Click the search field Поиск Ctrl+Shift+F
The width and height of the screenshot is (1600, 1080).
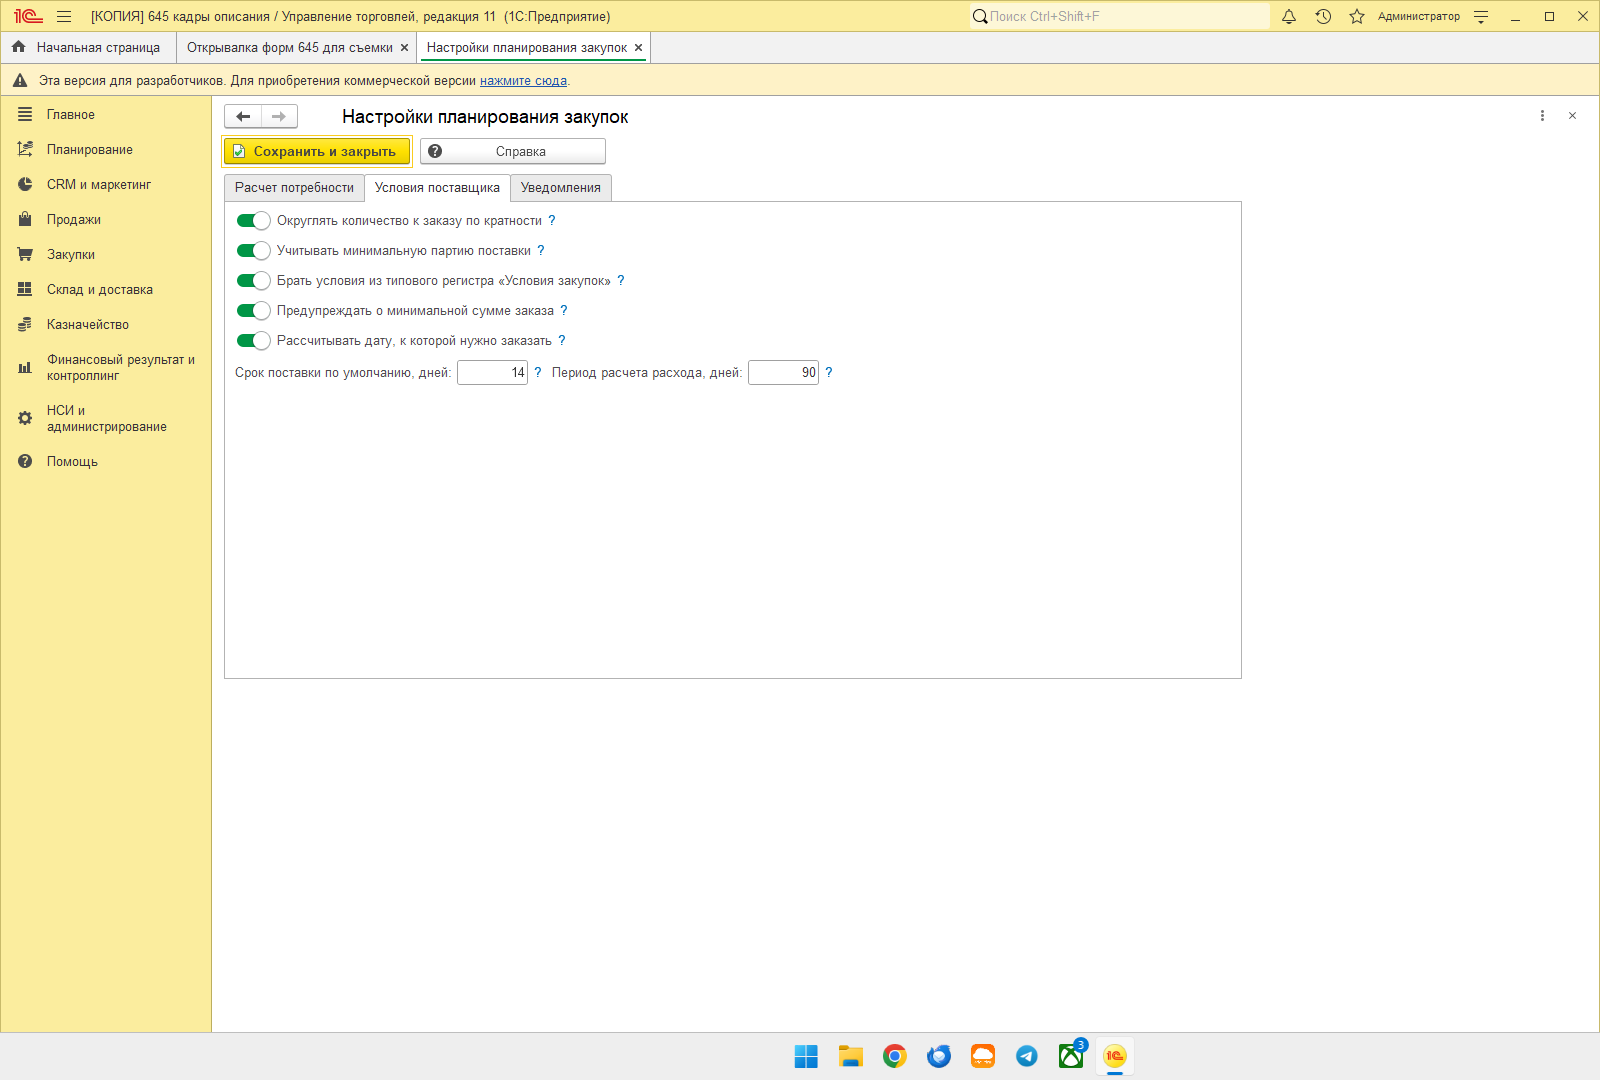point(1120,16)
